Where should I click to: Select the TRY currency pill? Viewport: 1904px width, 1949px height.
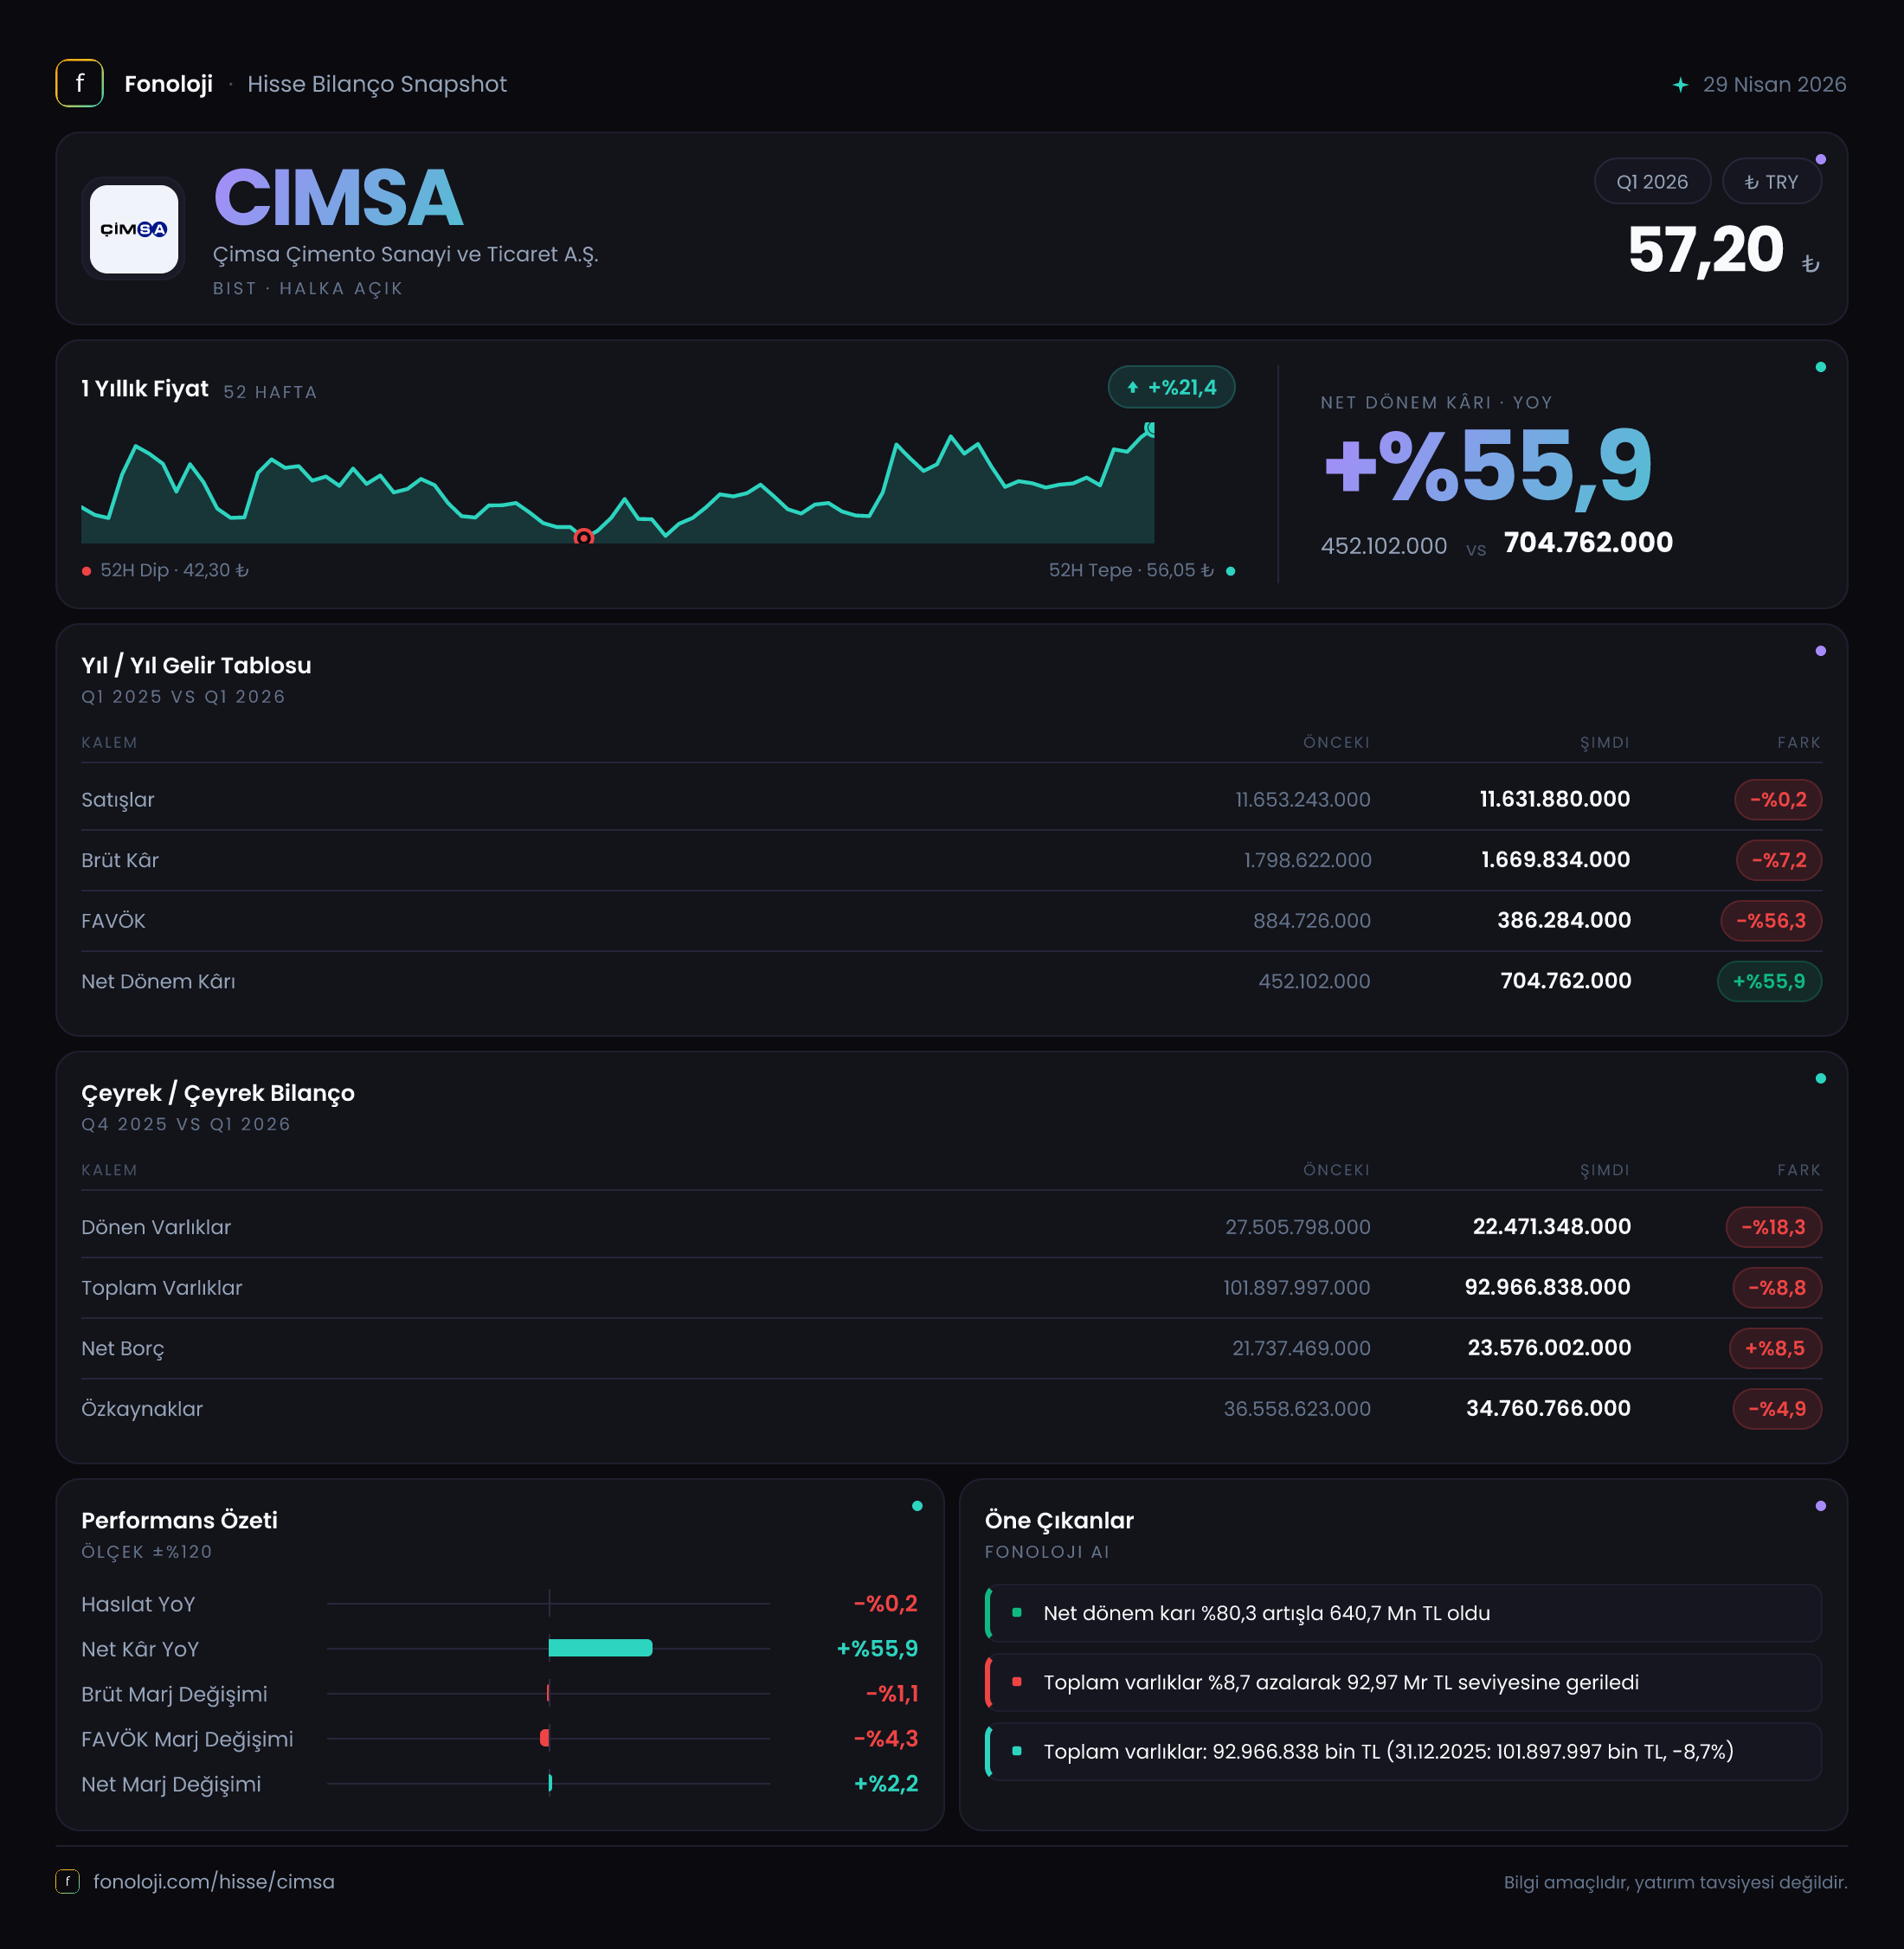(1771, 182)
